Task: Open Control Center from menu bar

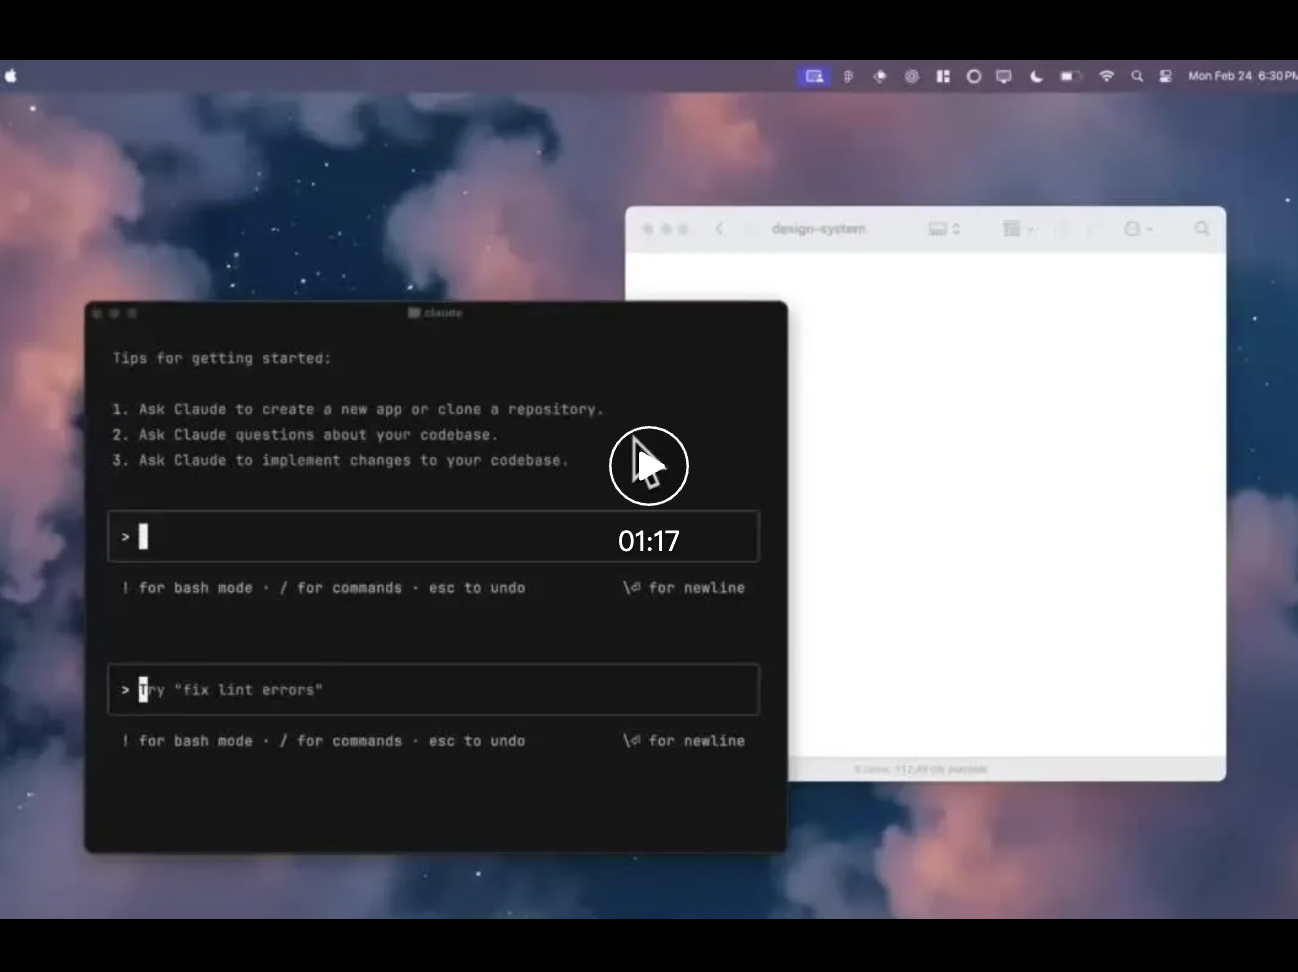Action: point(1166,76)
